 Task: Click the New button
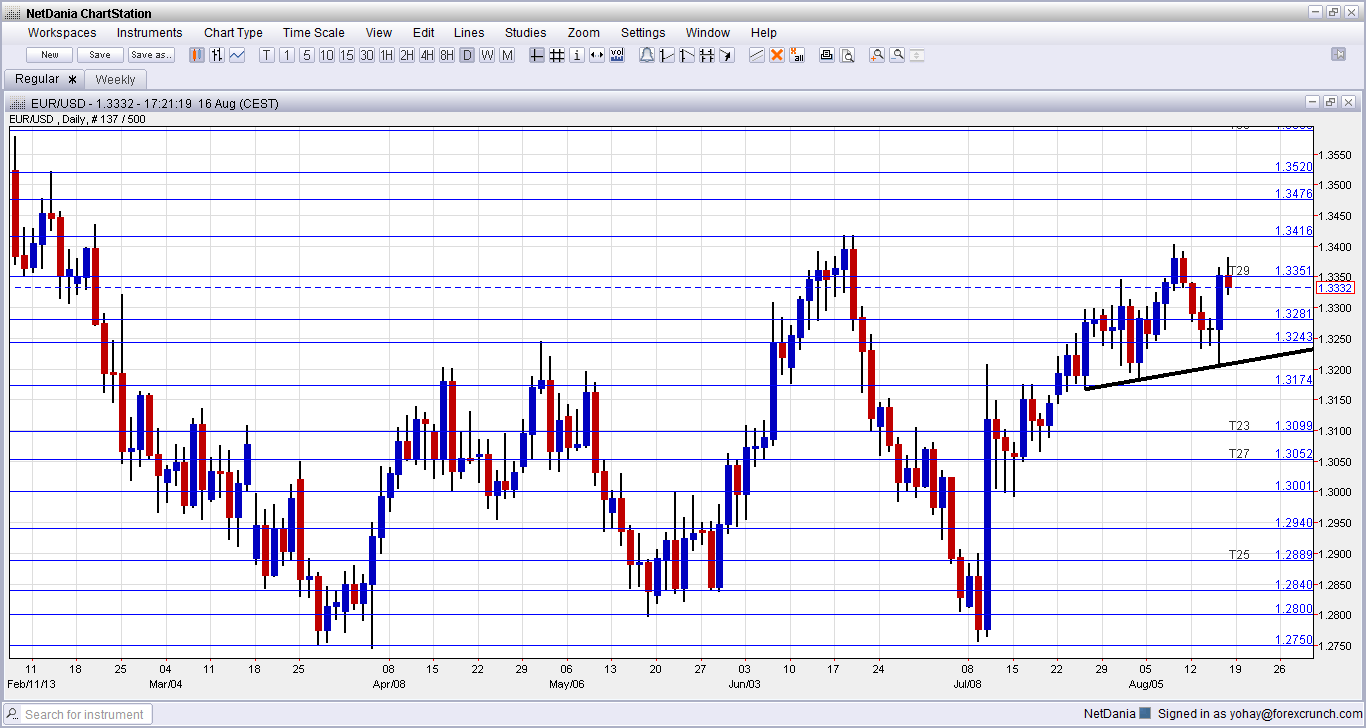coord(50,55)
